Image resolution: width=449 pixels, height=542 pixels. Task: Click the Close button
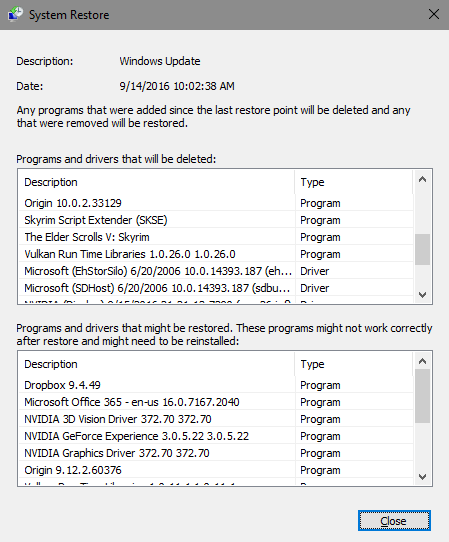[x=394, y=521]
